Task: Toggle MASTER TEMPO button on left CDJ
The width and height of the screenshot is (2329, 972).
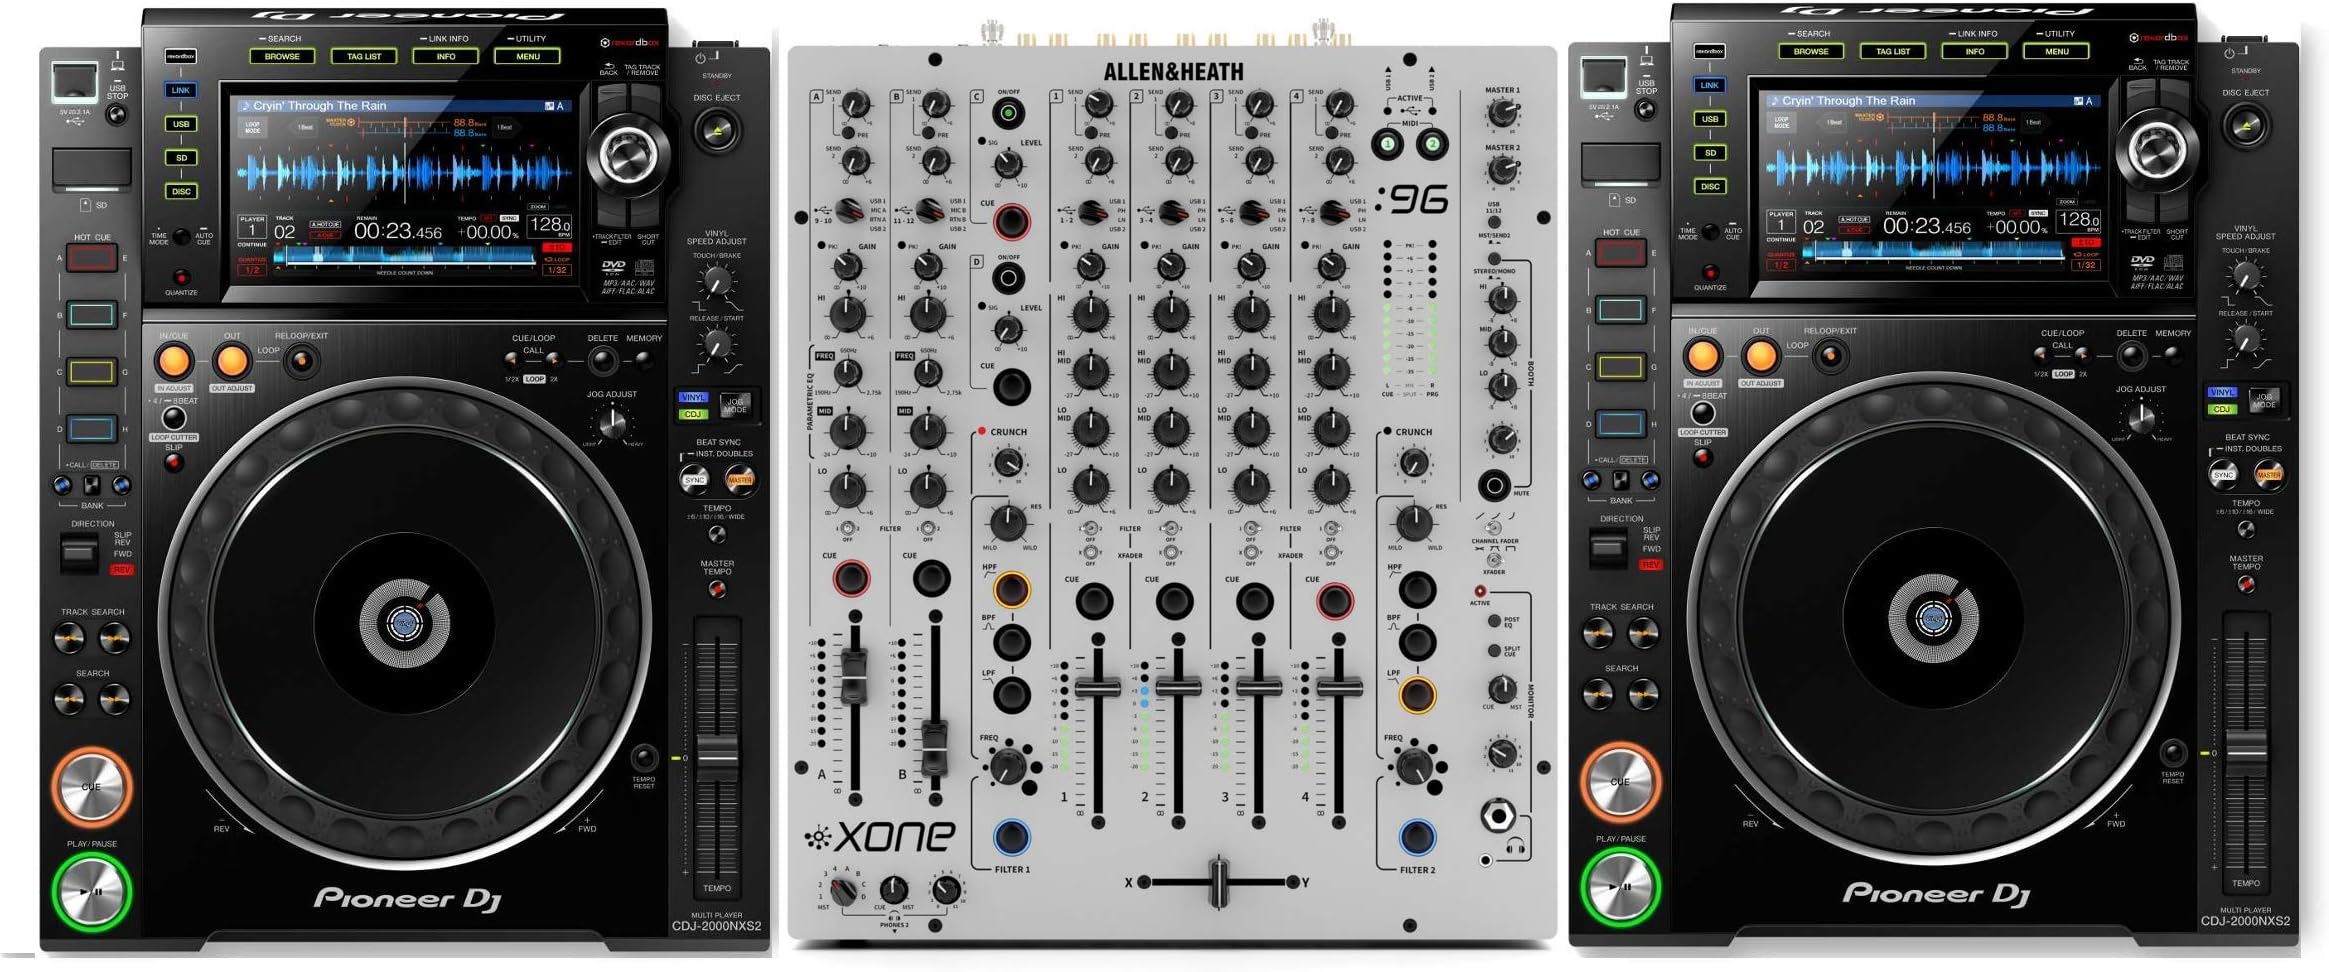Action: coord(717,590)
